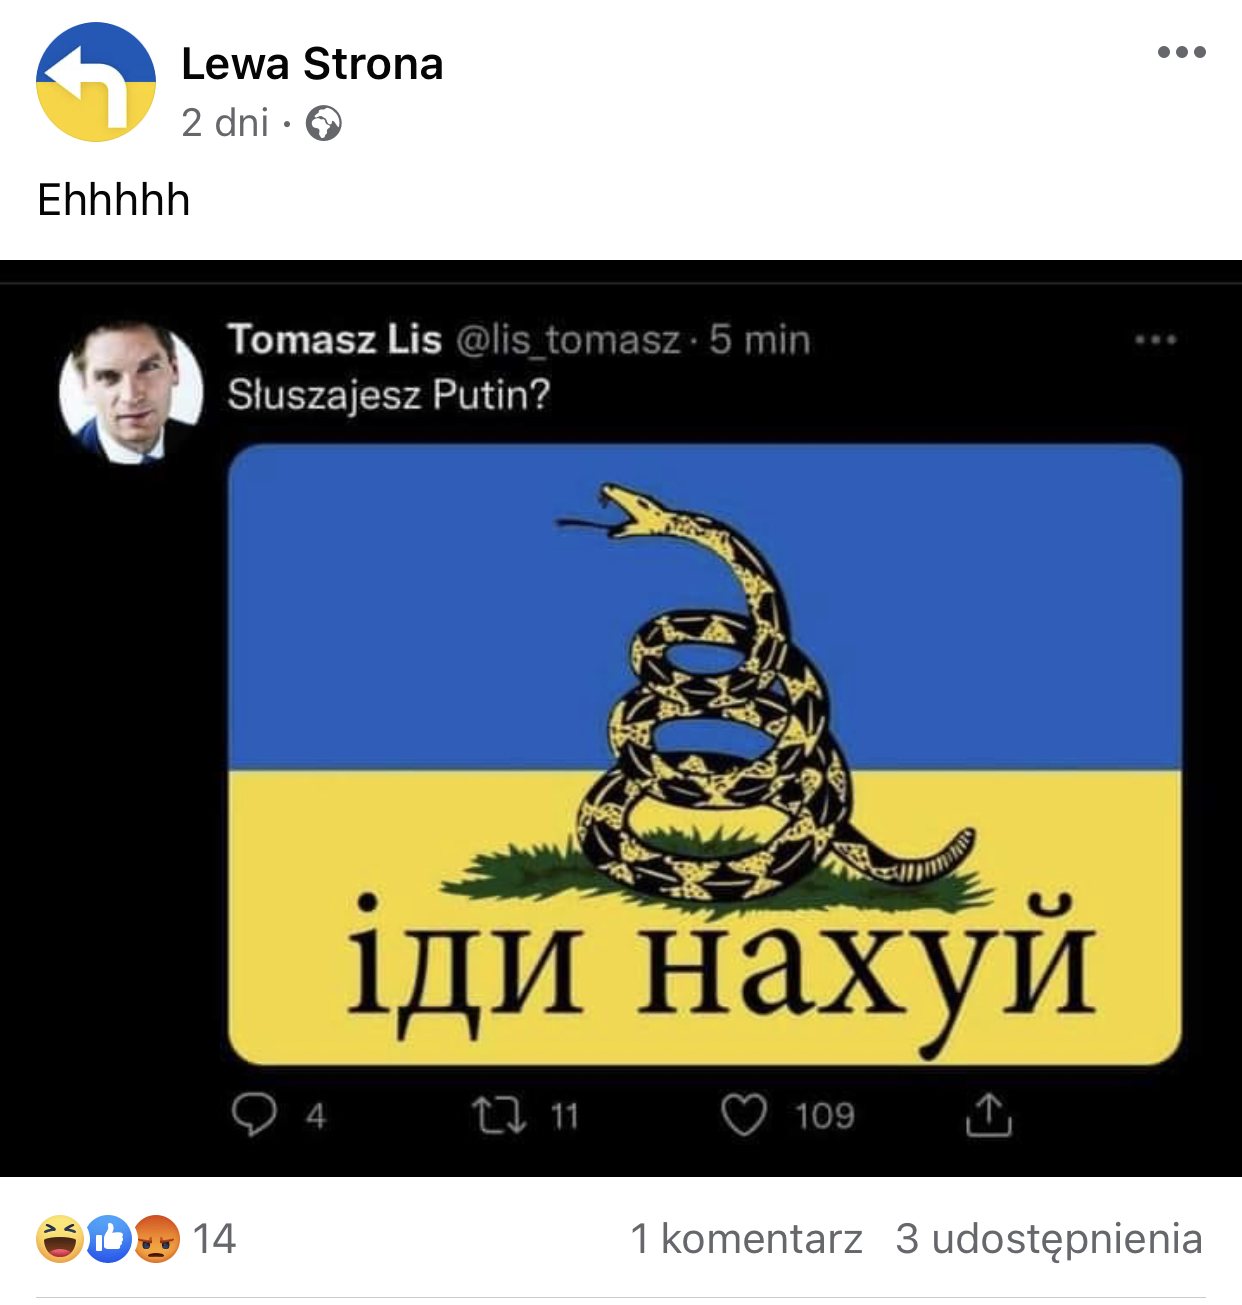The width and height of the screenshot is (1242, 1305).
Task: Click the laughing reaction emoji icon
Action: point(60,1239)
